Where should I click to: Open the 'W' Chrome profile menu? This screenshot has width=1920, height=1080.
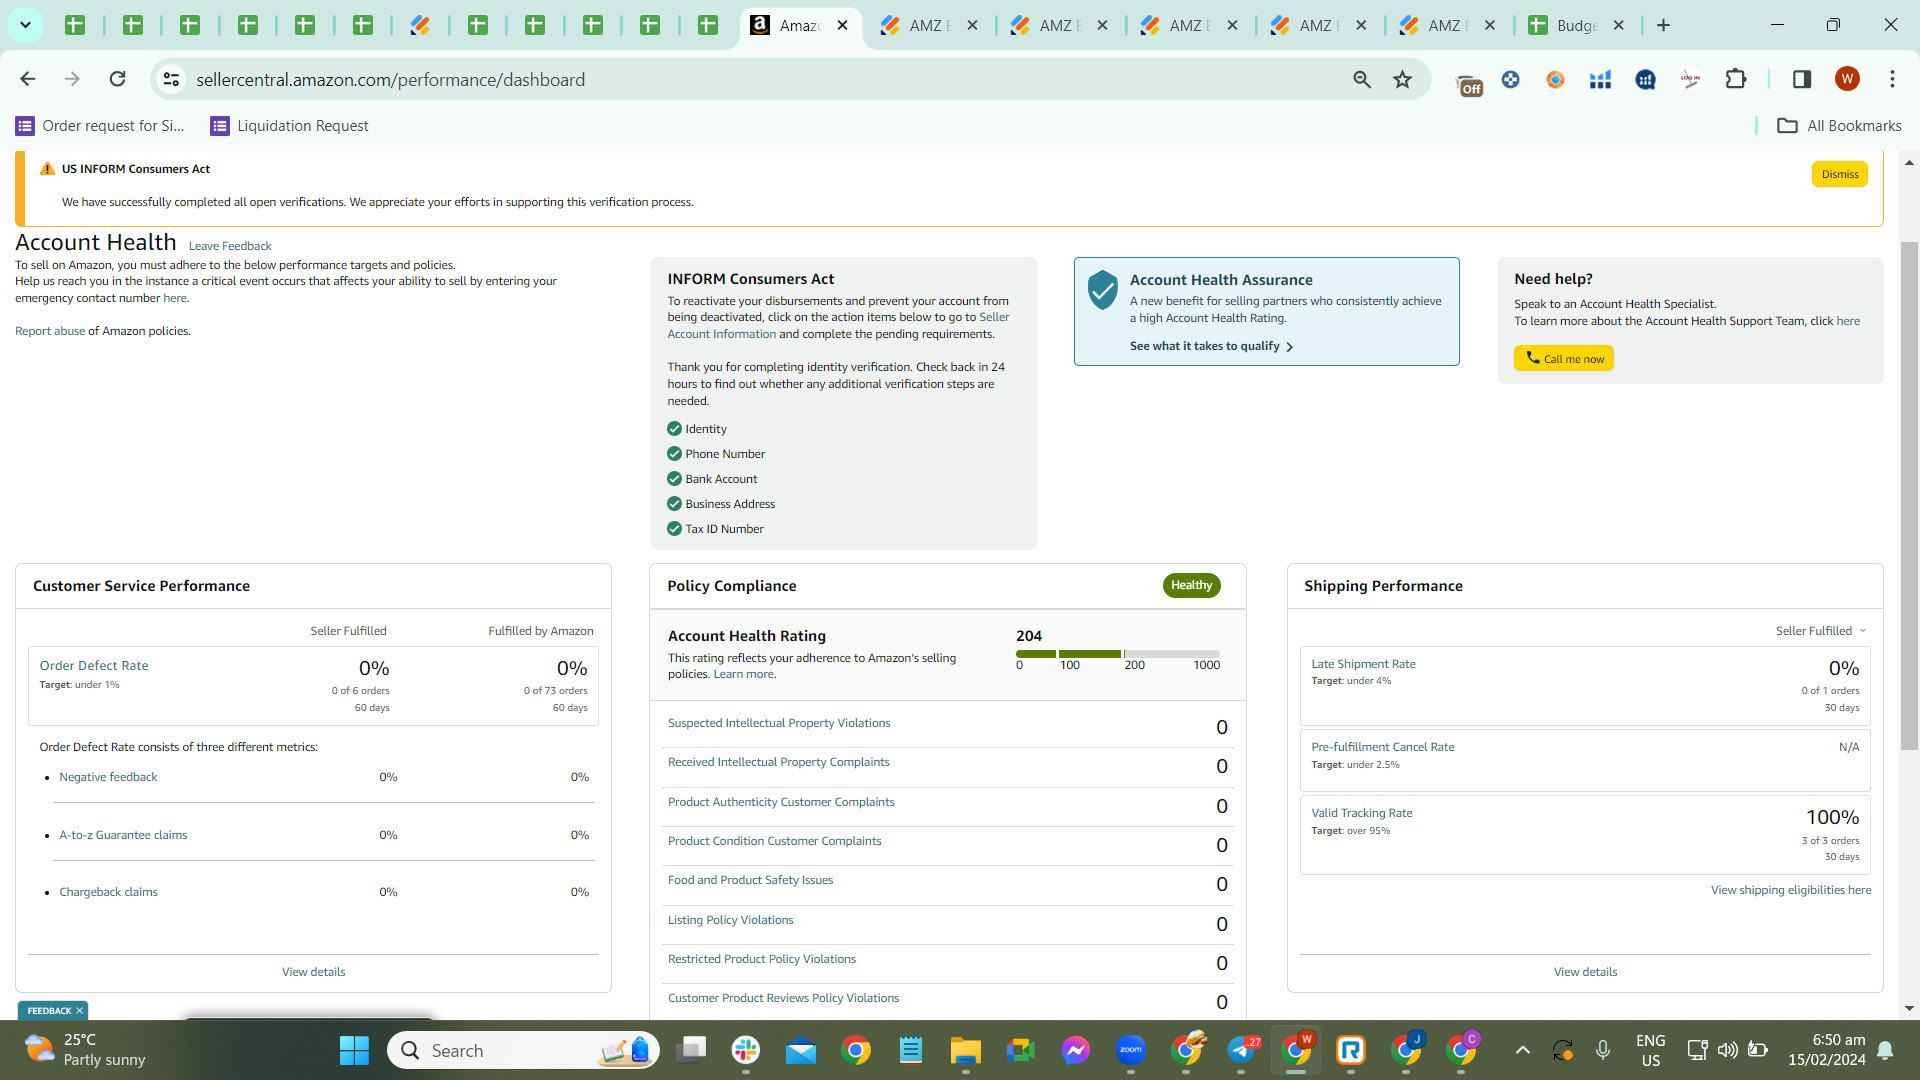[x=1847, y=79]
